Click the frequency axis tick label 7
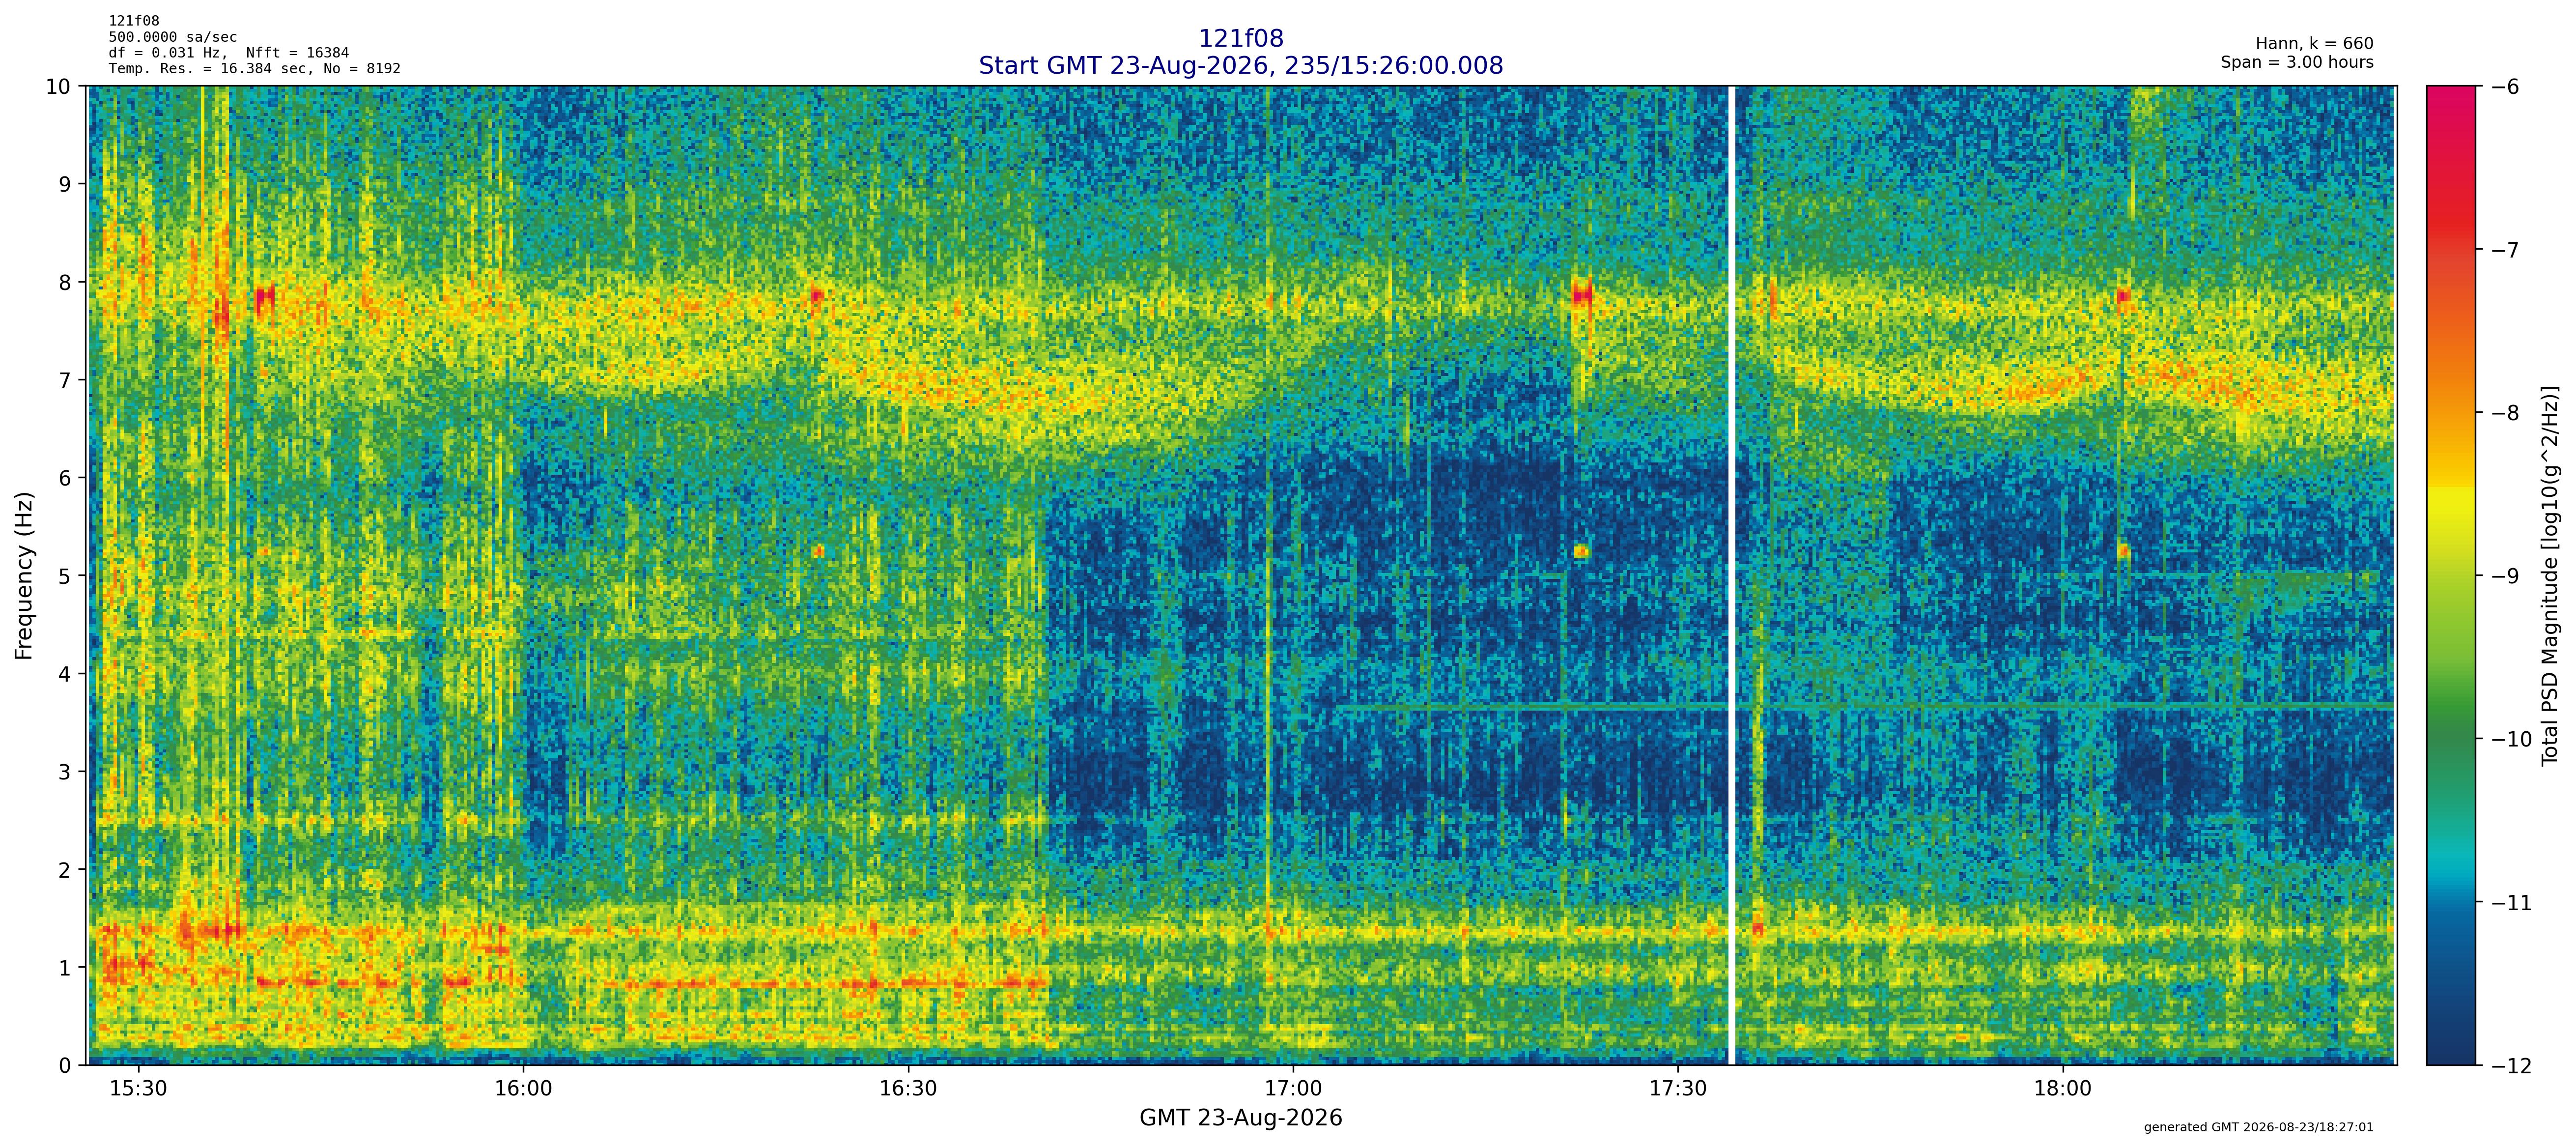 (x=65, y=380)
